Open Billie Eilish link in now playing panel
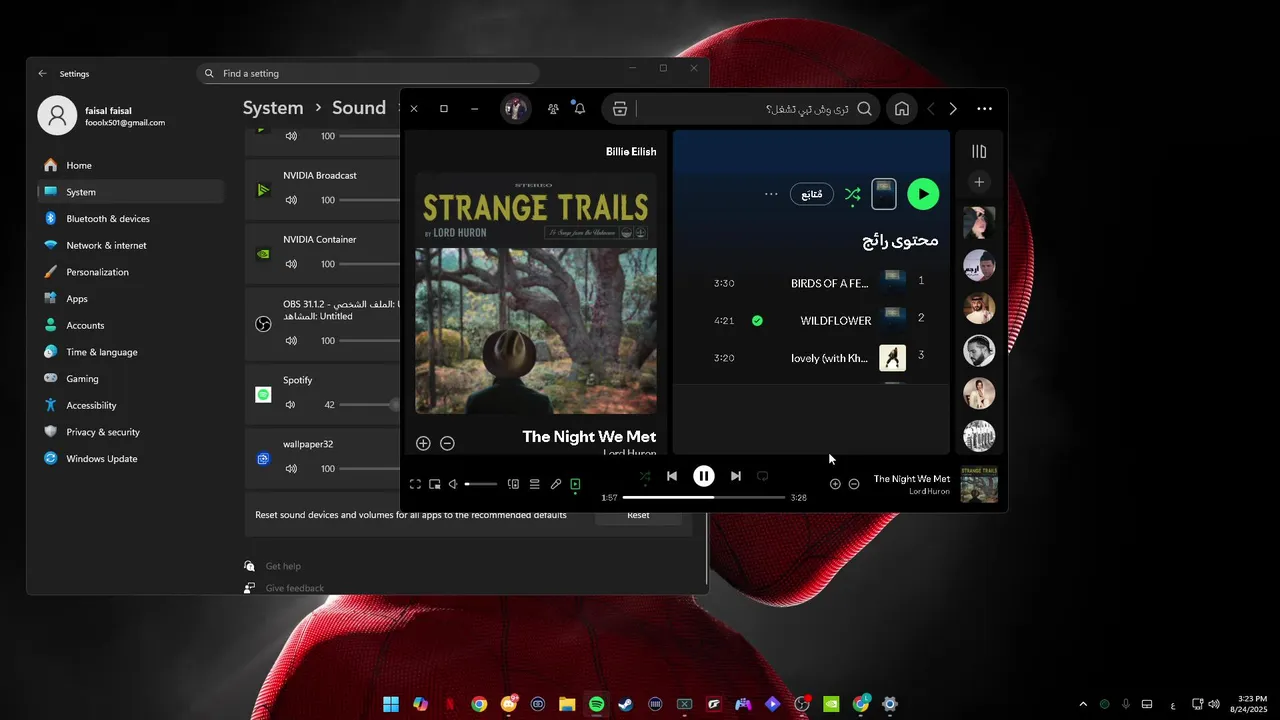This screenshot has width=1280, height=720. [631, 152]
